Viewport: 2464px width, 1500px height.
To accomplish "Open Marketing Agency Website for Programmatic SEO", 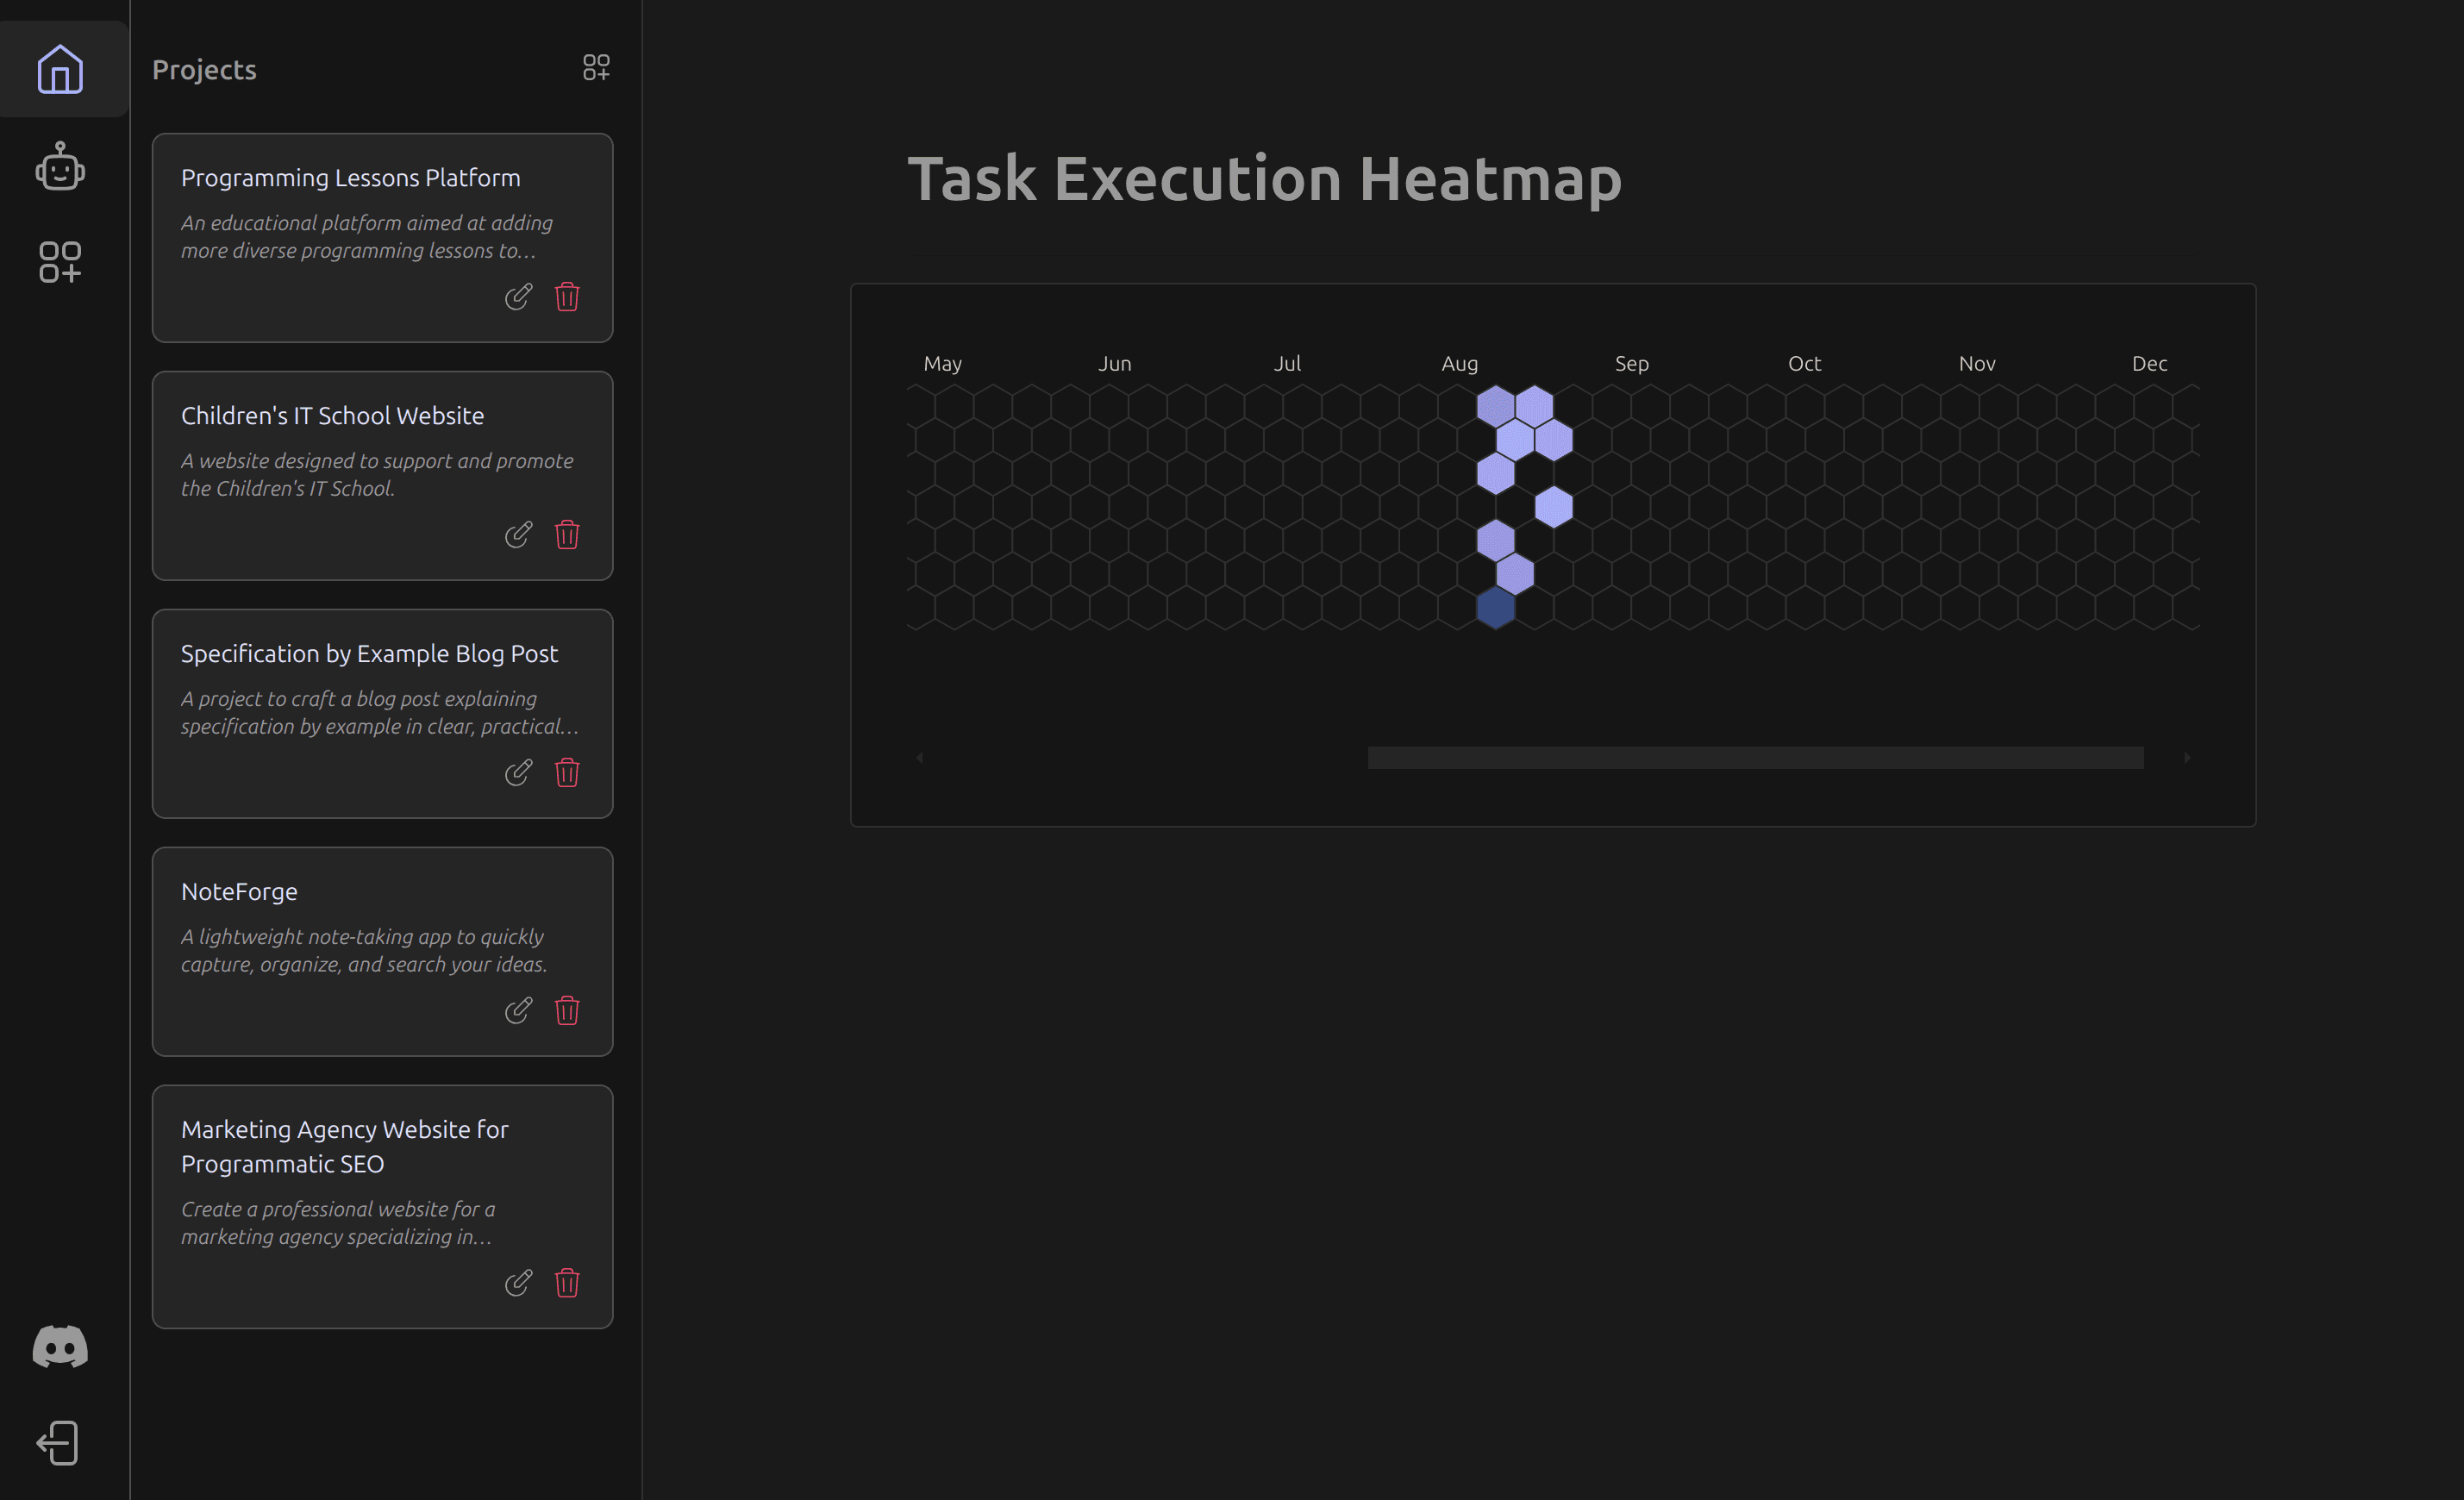I will (x=345, y=1146).
